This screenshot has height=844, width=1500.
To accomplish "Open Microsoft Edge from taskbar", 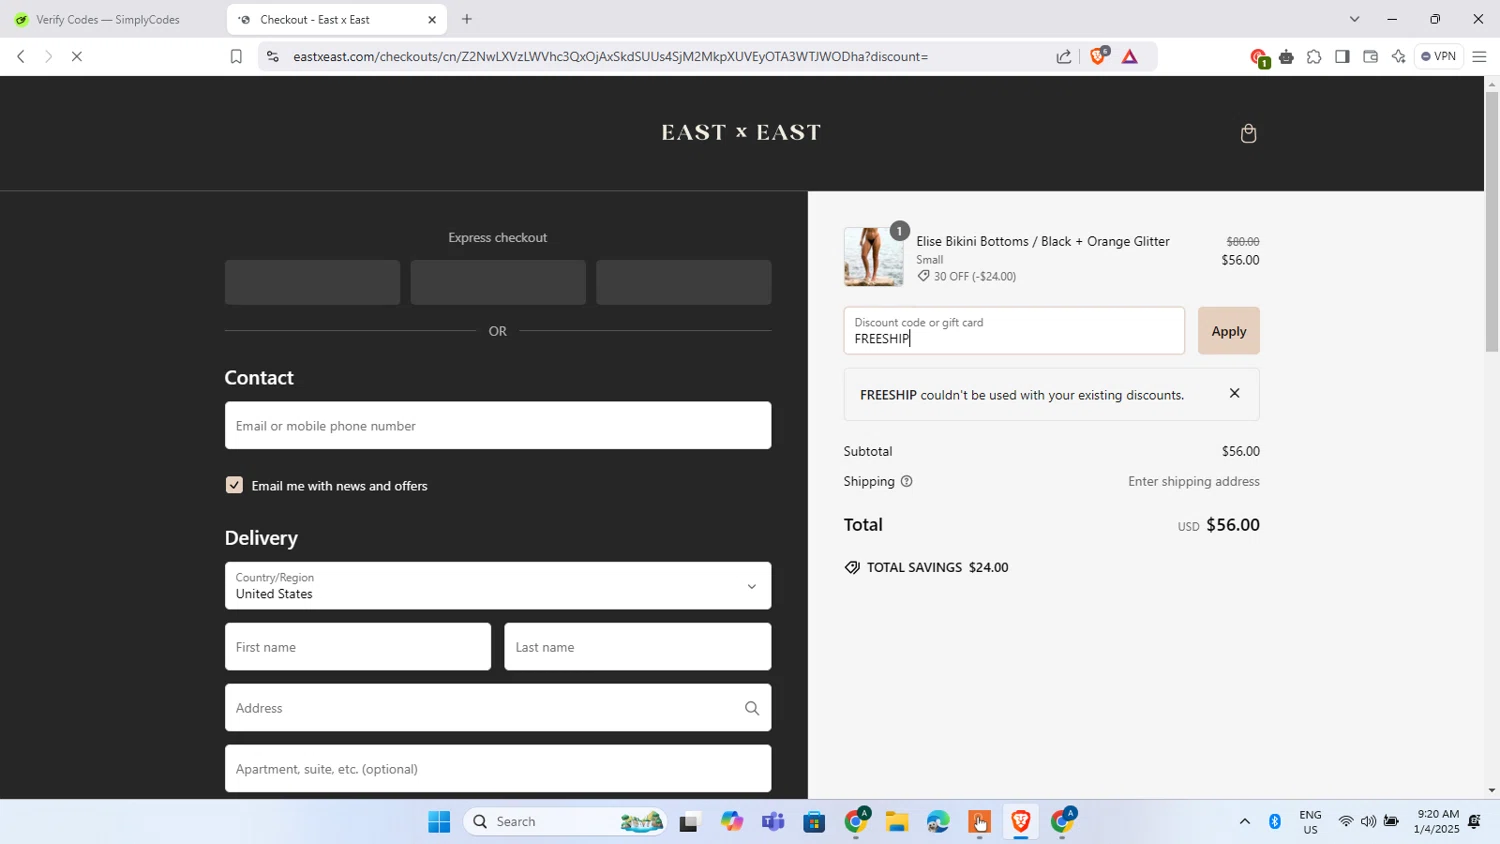I will [x=938, y=822].
